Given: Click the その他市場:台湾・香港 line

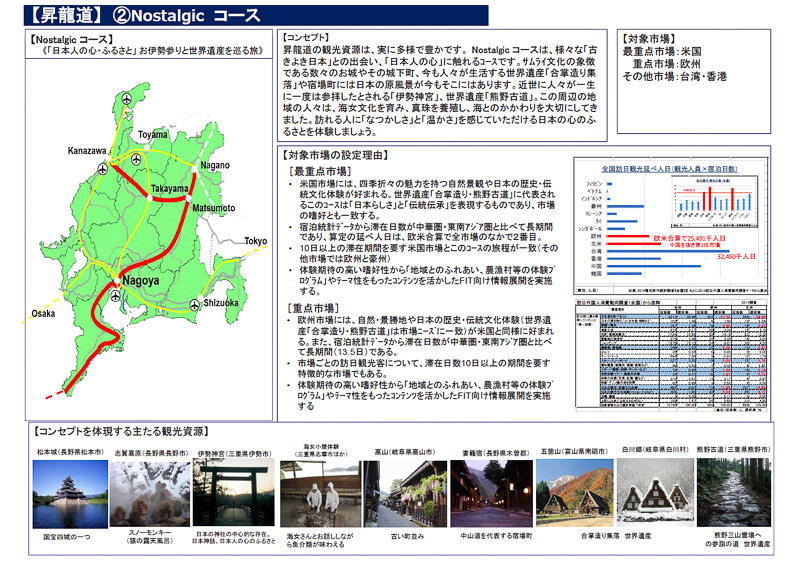Looking at the screenshot, I should 674,77.
